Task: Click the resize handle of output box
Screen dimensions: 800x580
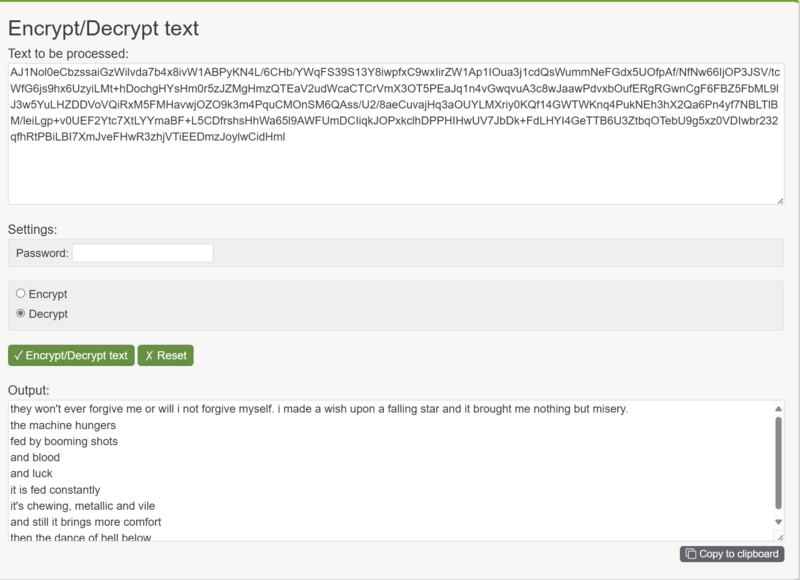Action: [x=779, y=537]
